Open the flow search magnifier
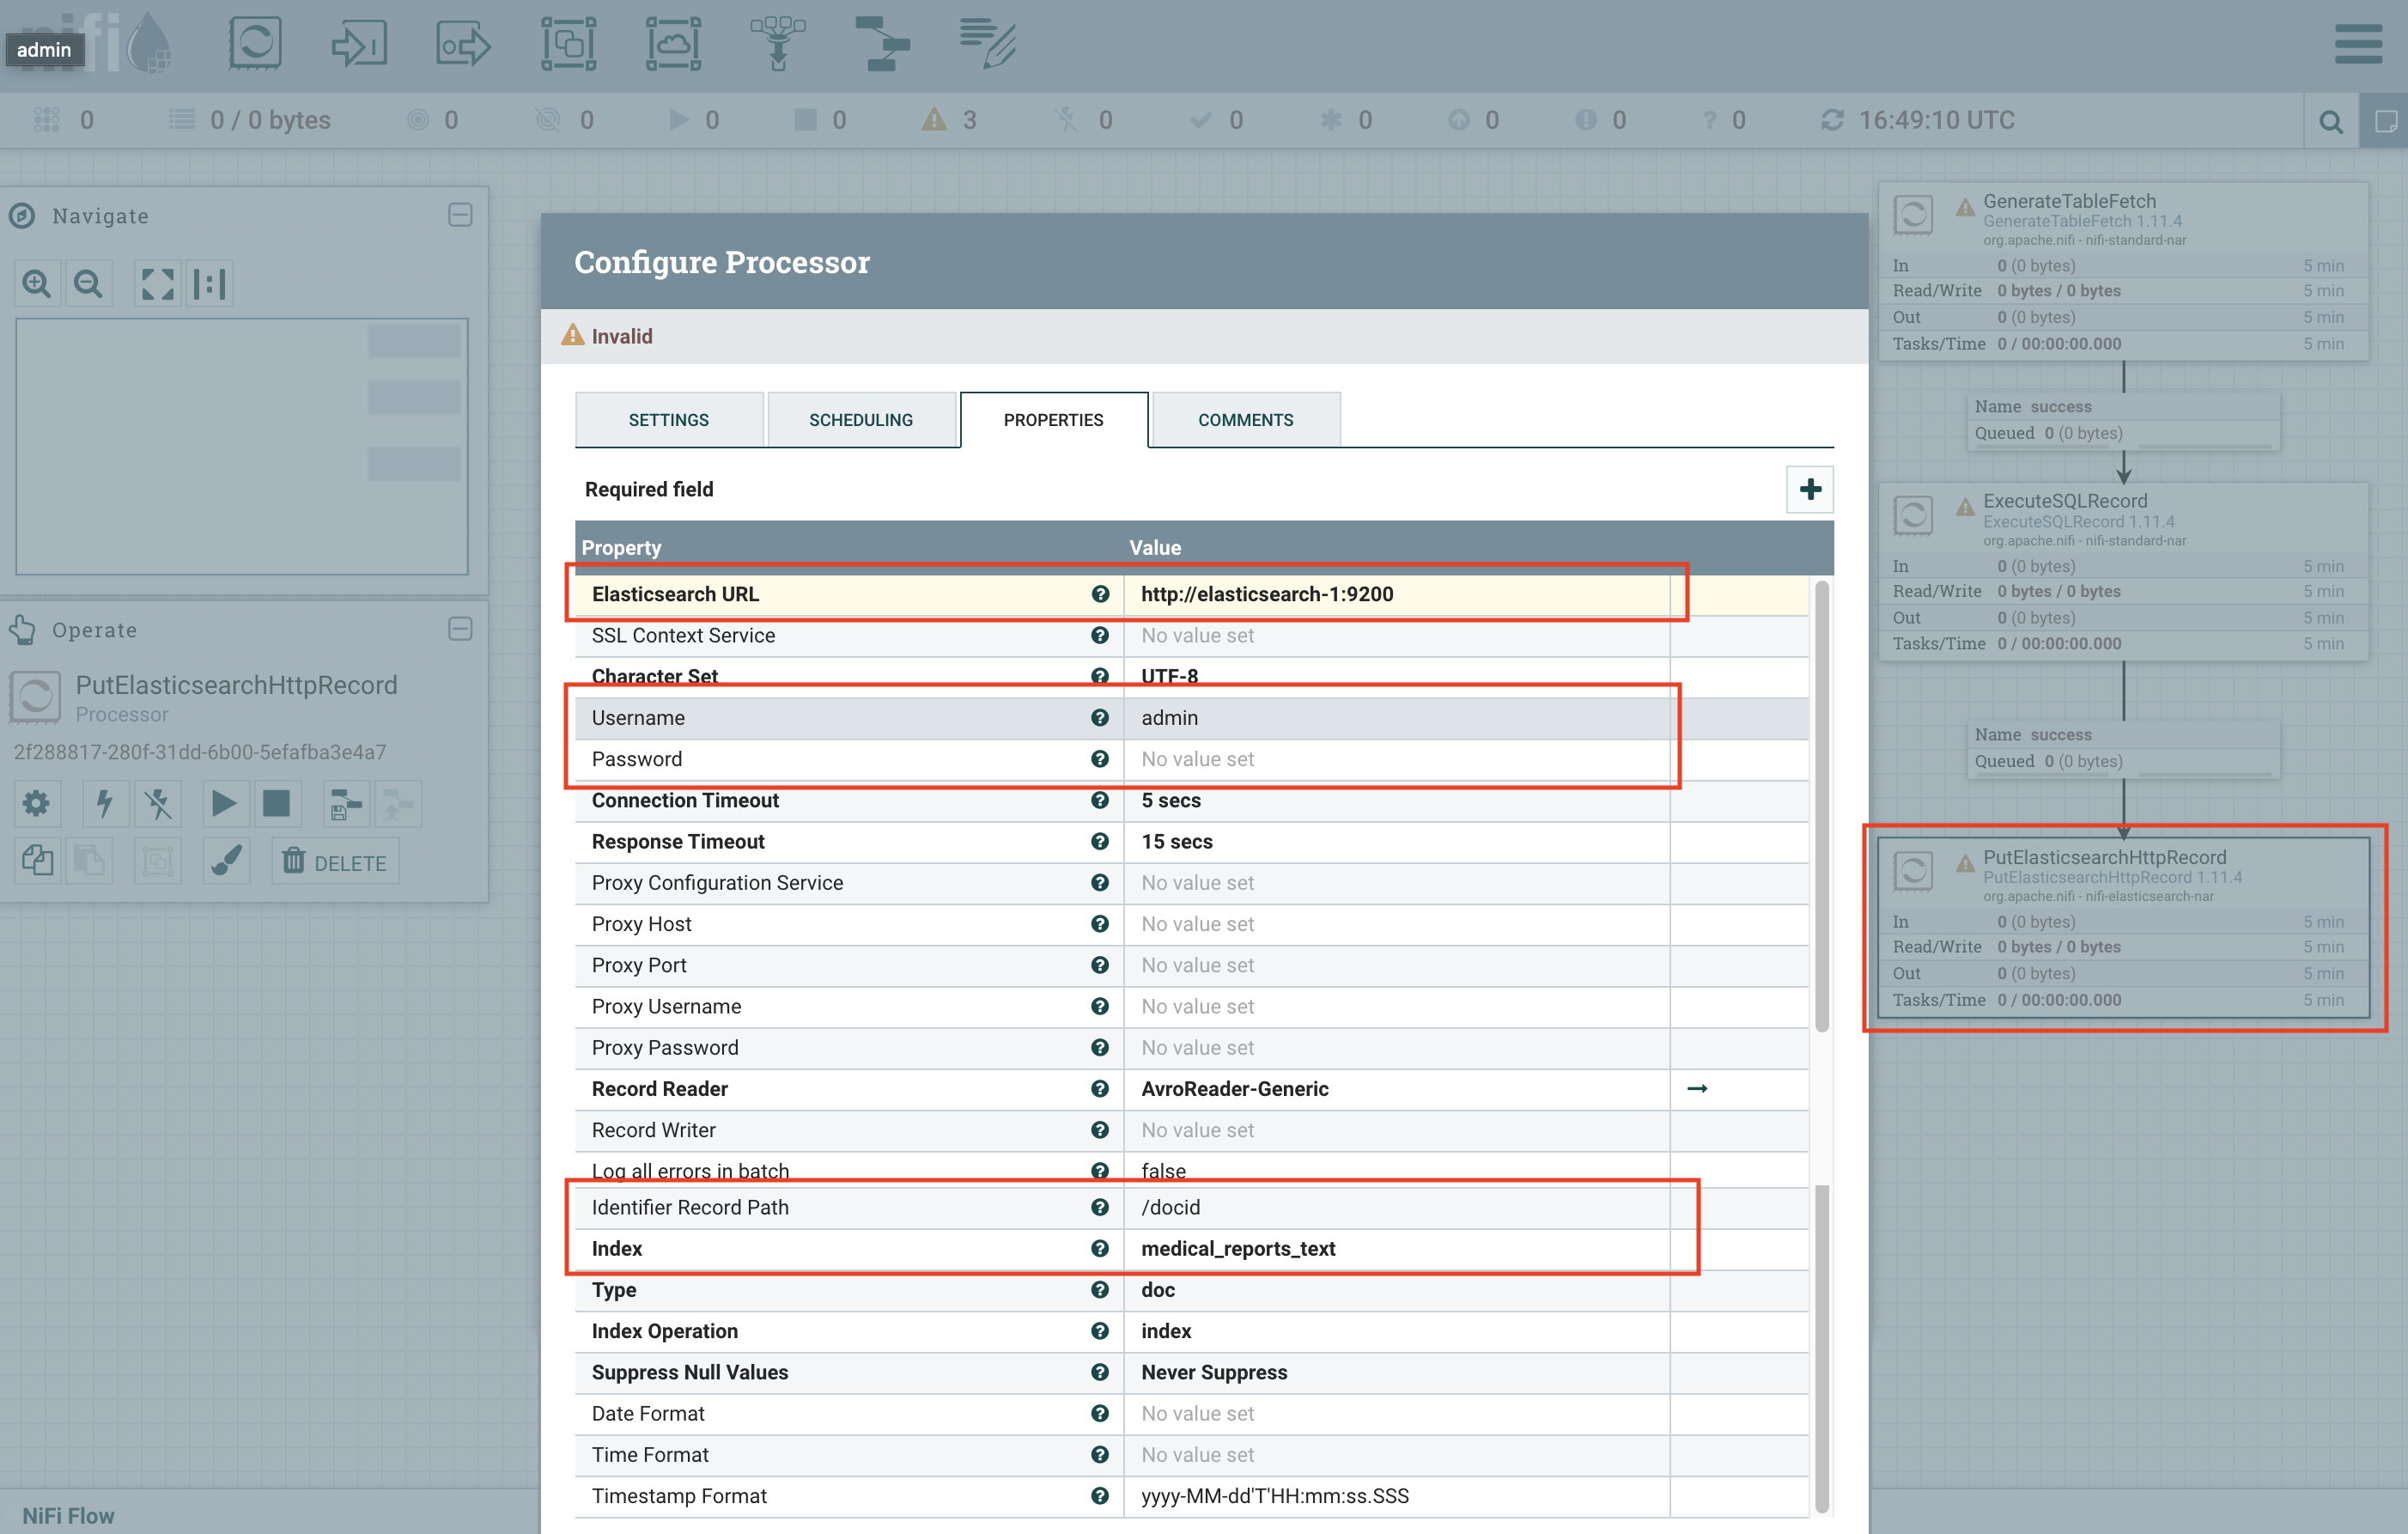The image size is (2408, 1534). point(2331,121)
